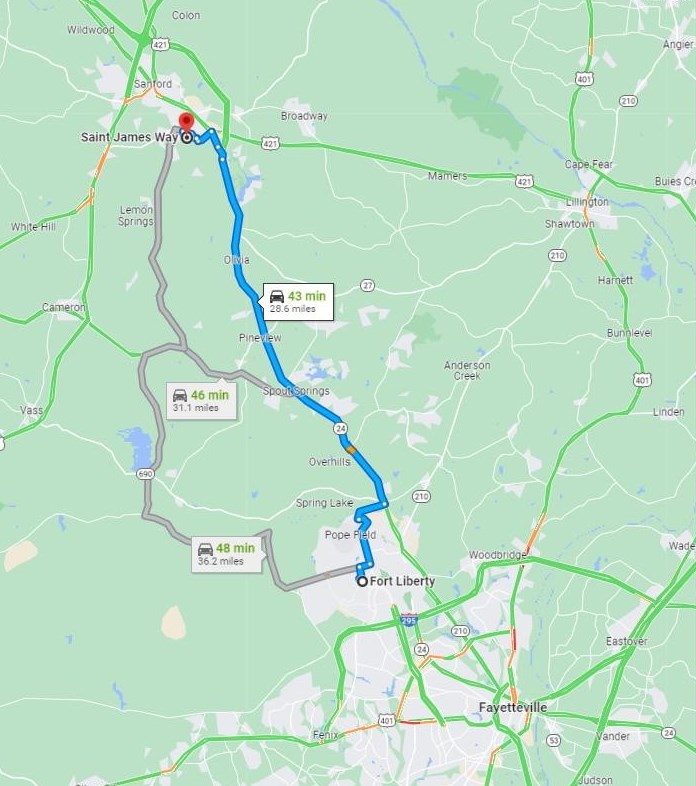The image size is (696, 786).
Task: Click the red destination pin marker
Action: 186,122
